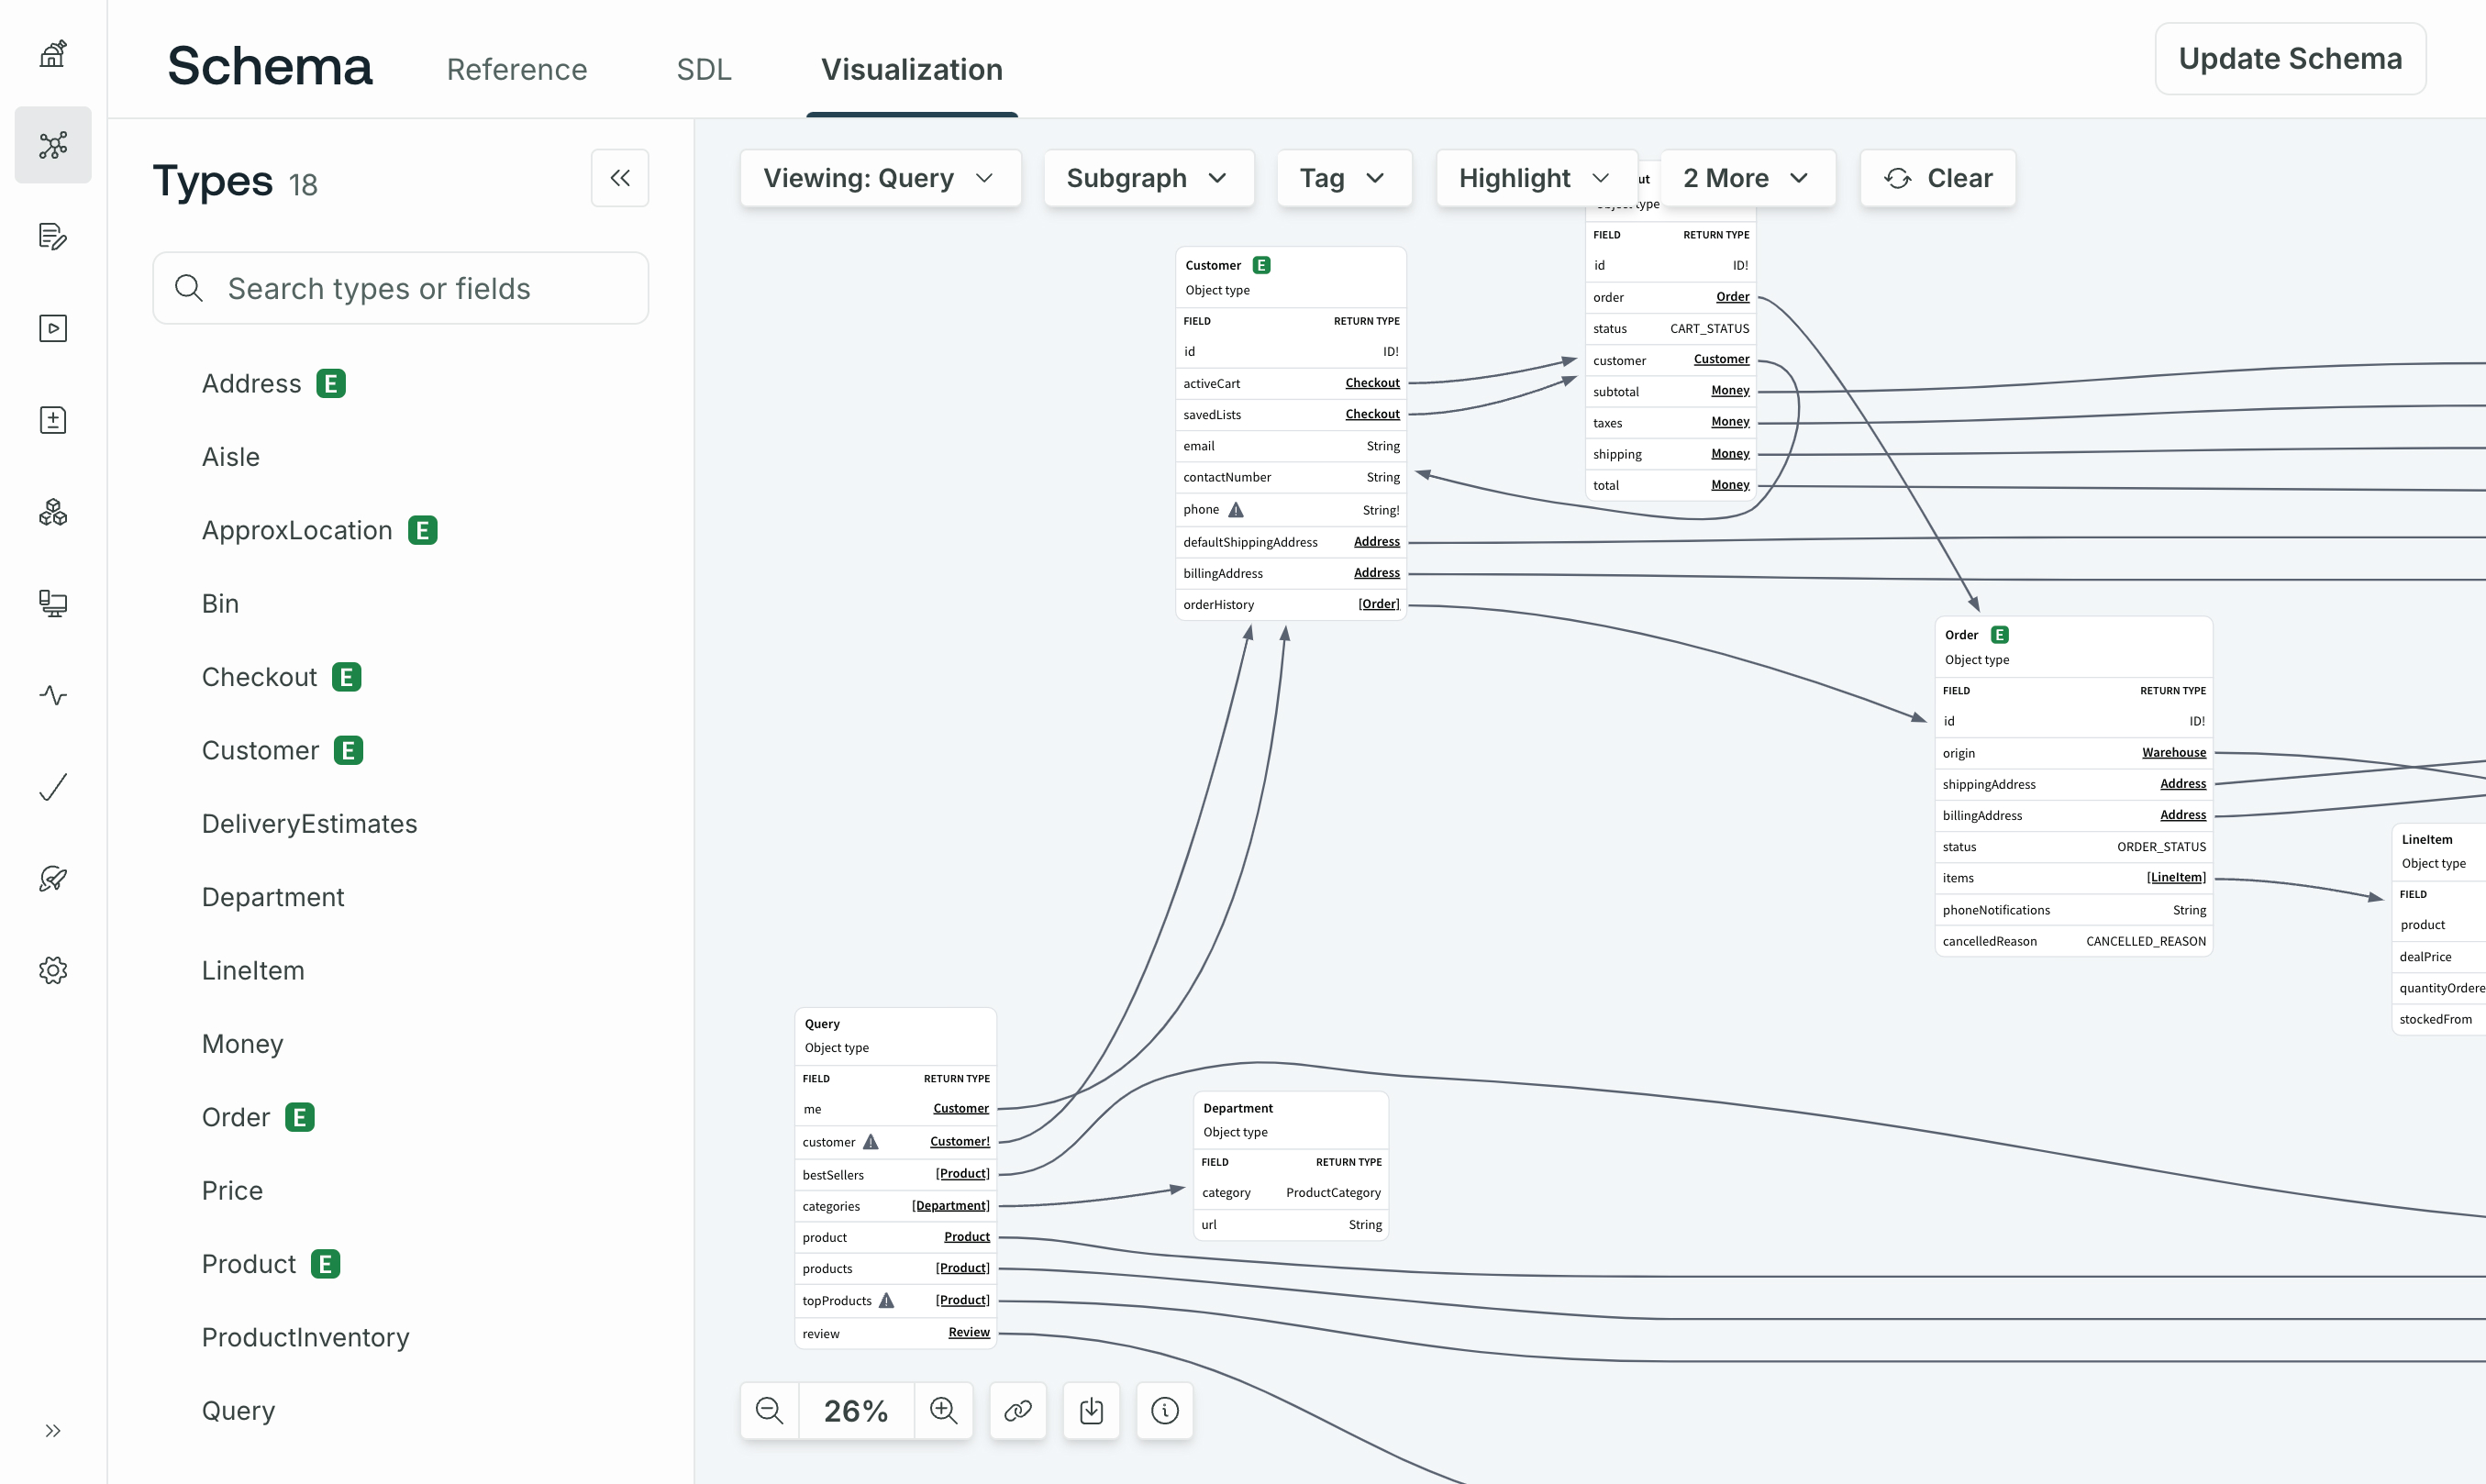Switch to the Reference tab
The width and height of the screenshot is (2486, 1484).
pos(517,69)
